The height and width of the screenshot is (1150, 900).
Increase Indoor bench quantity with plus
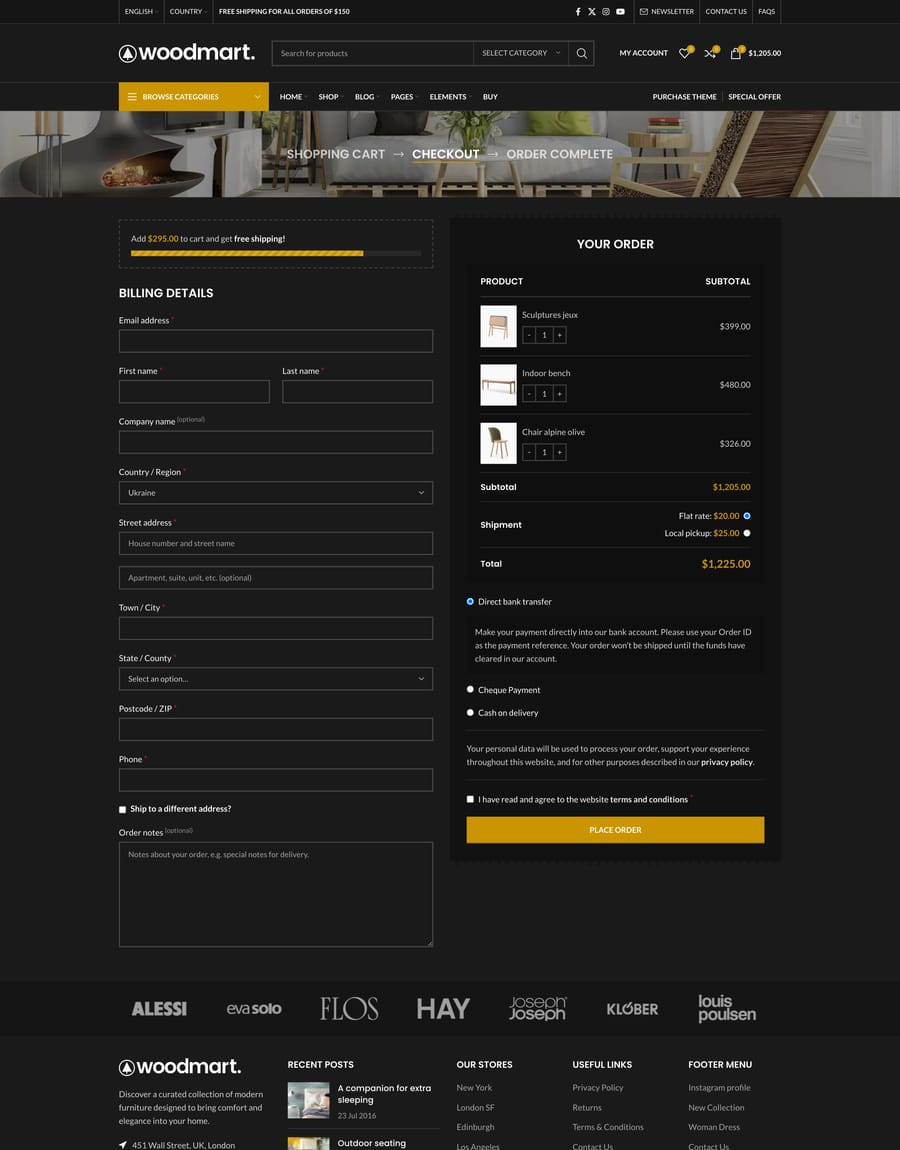point(560,394)
